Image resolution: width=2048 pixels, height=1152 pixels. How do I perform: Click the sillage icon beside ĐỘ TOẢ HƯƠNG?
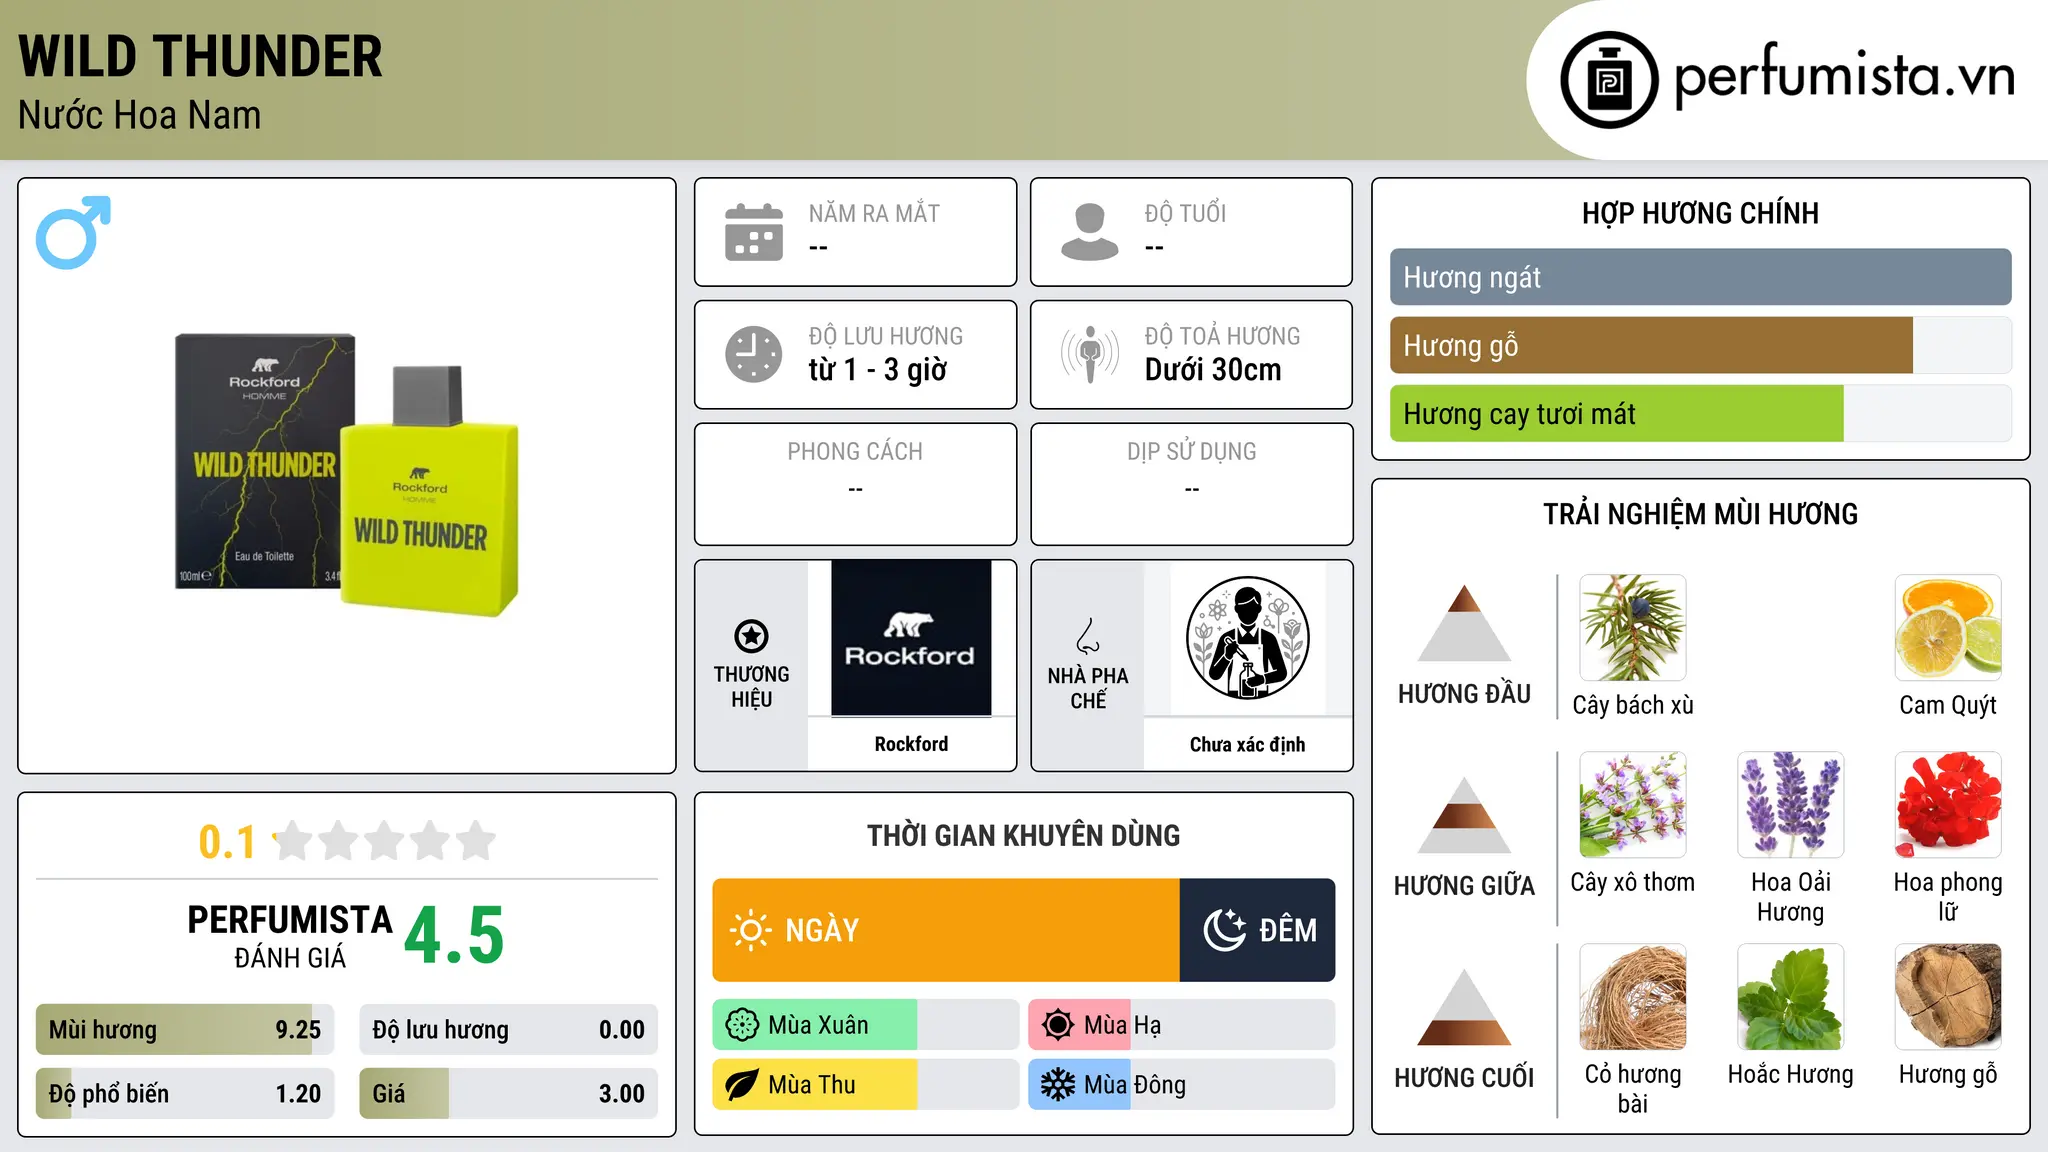point(1090,354)
